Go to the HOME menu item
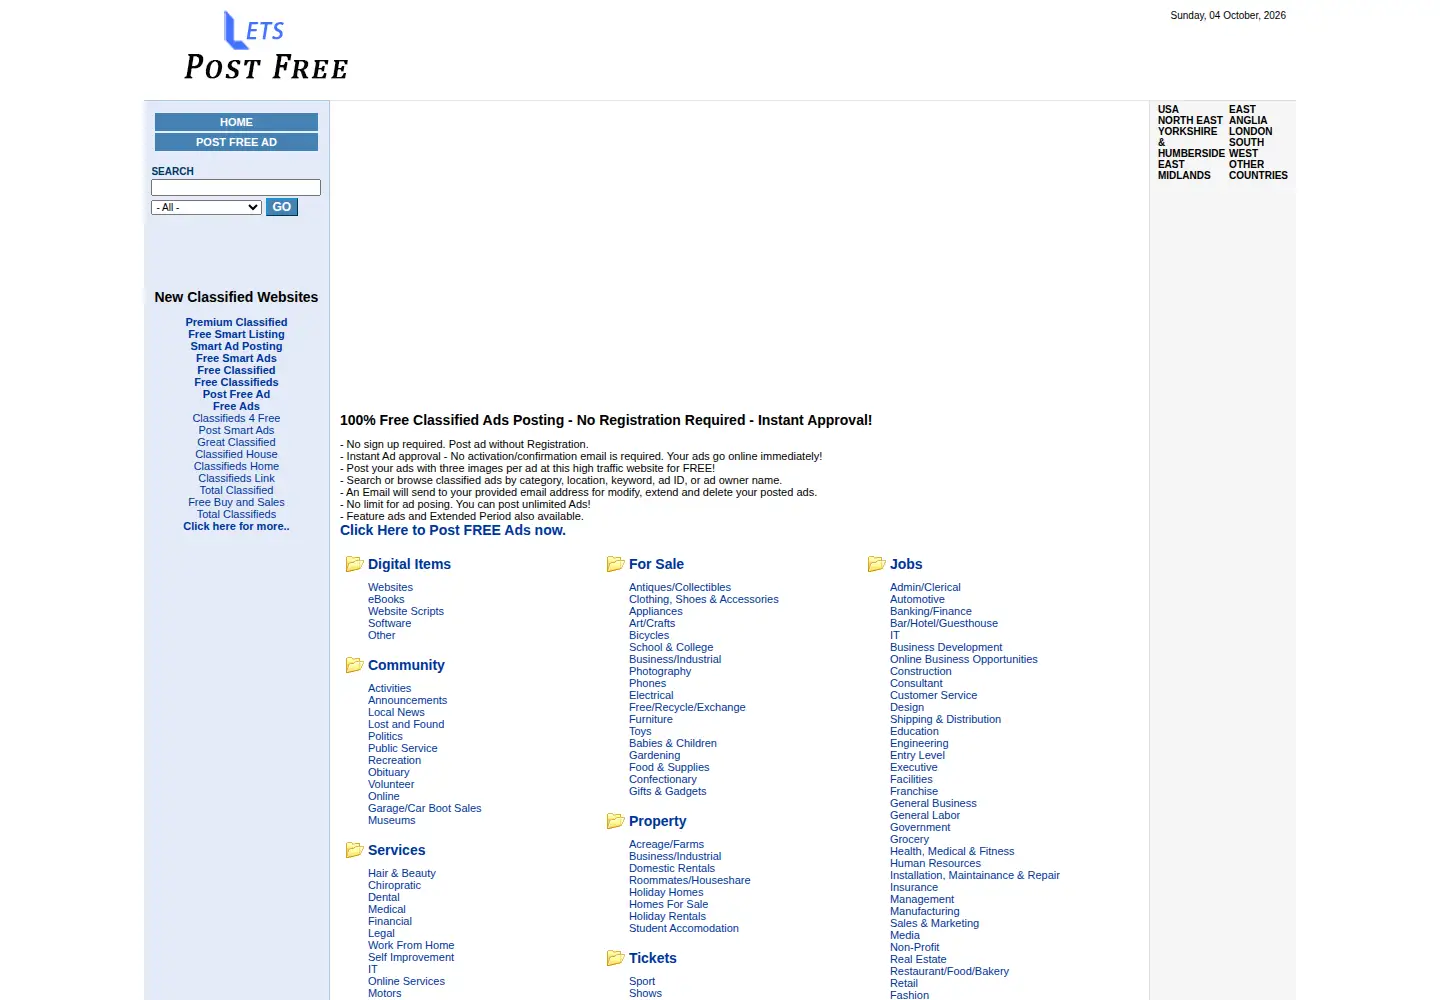This screenshot has width=1440, height=1000. (x=236, y=122)
